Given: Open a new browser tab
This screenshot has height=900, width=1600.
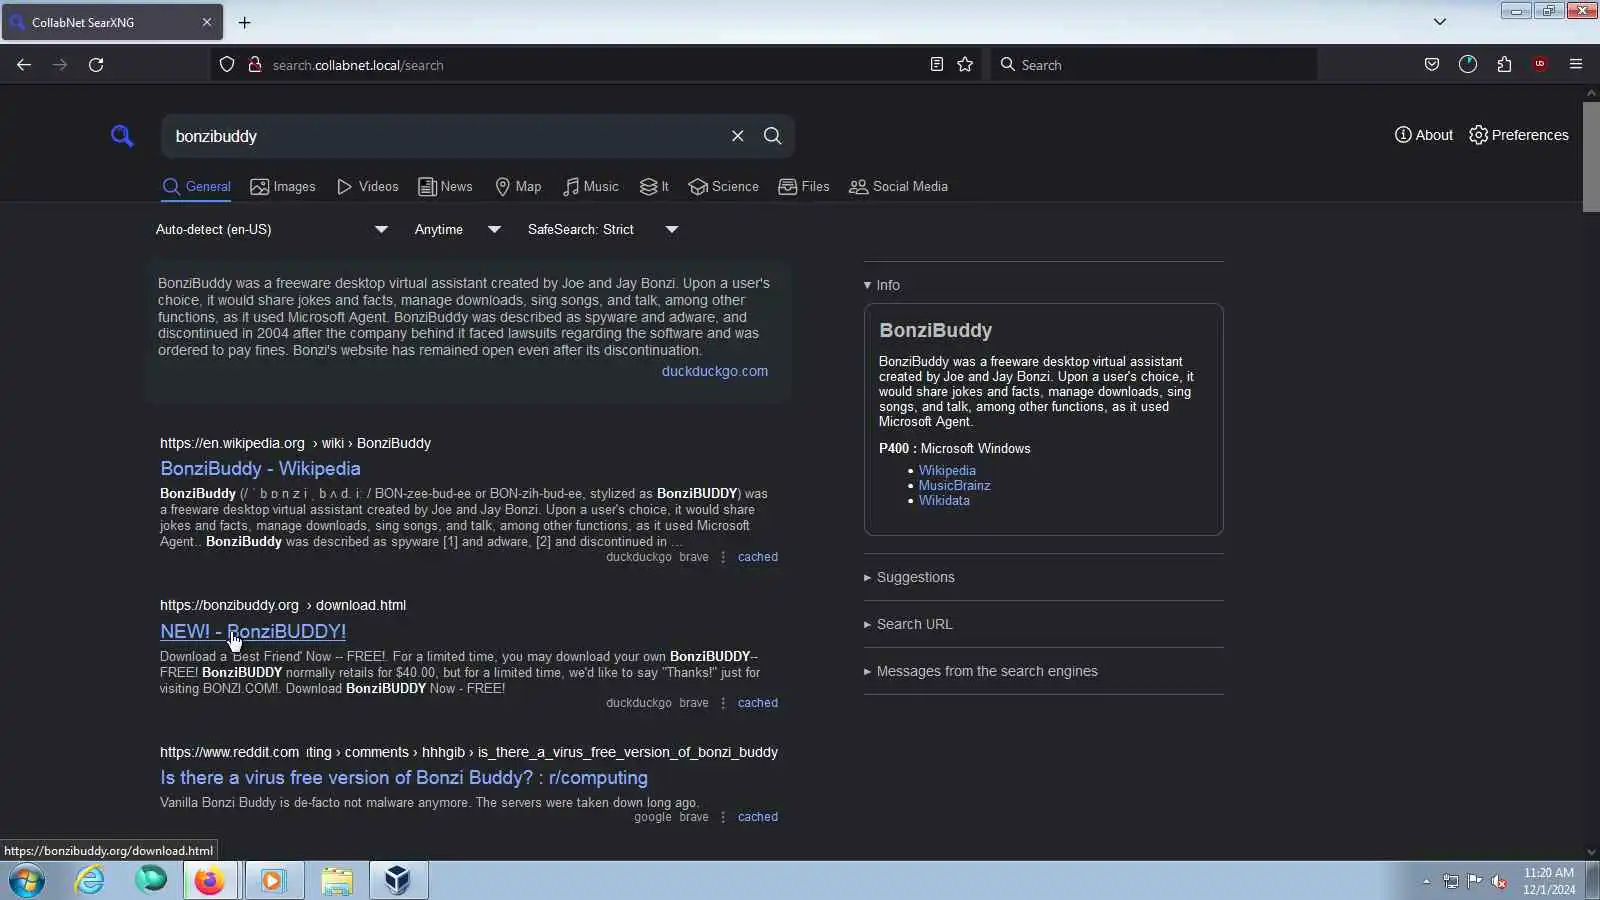Looking at the screenshot, I should 244,22.
